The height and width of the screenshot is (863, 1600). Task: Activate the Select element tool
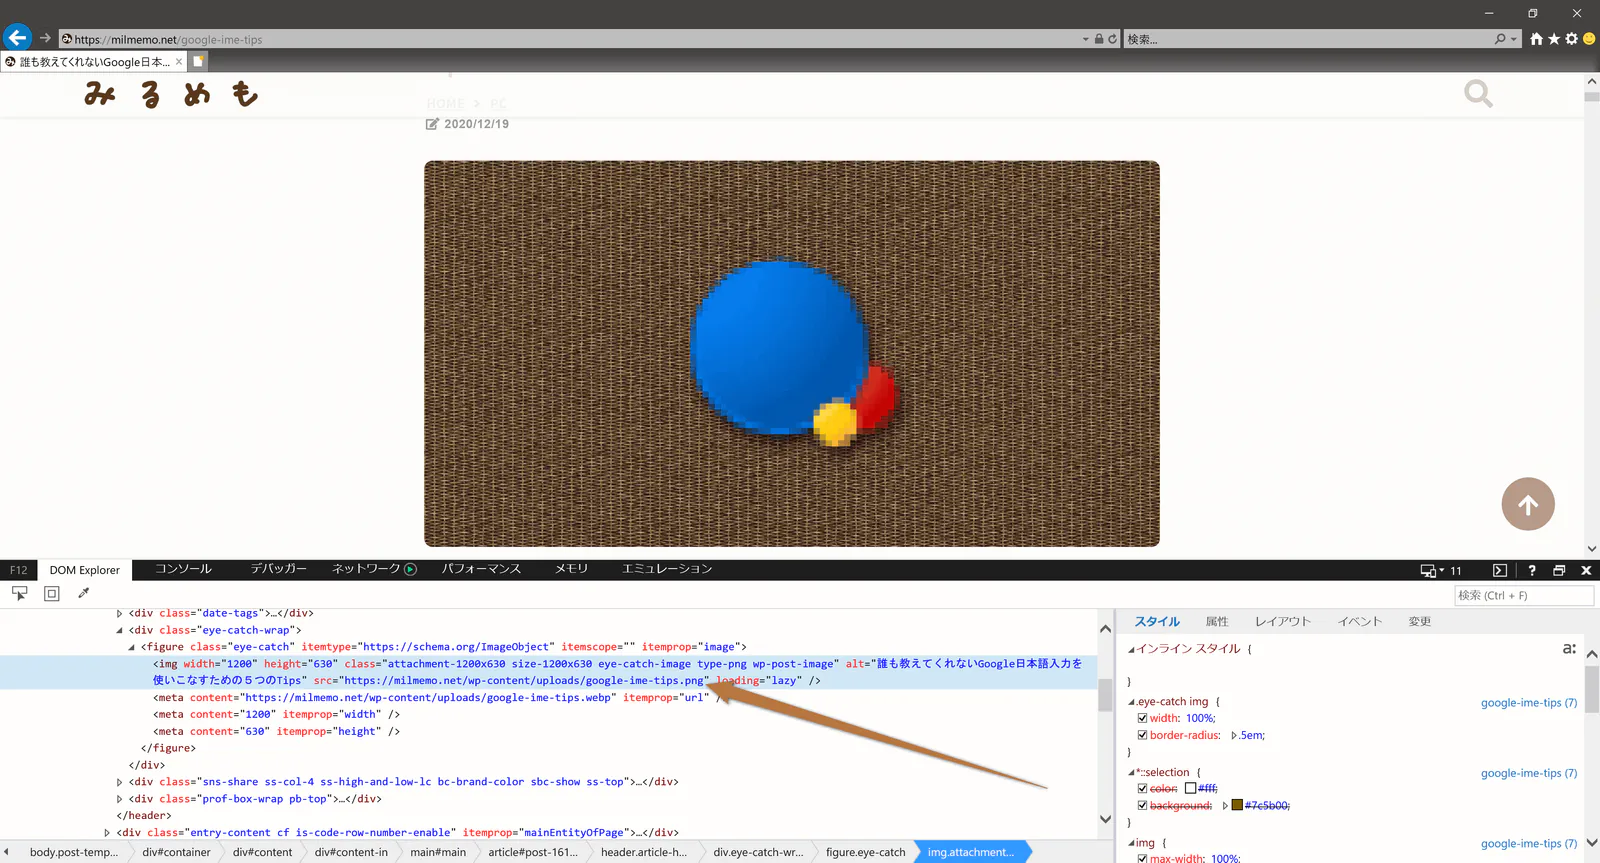click(x=19, y=594)
